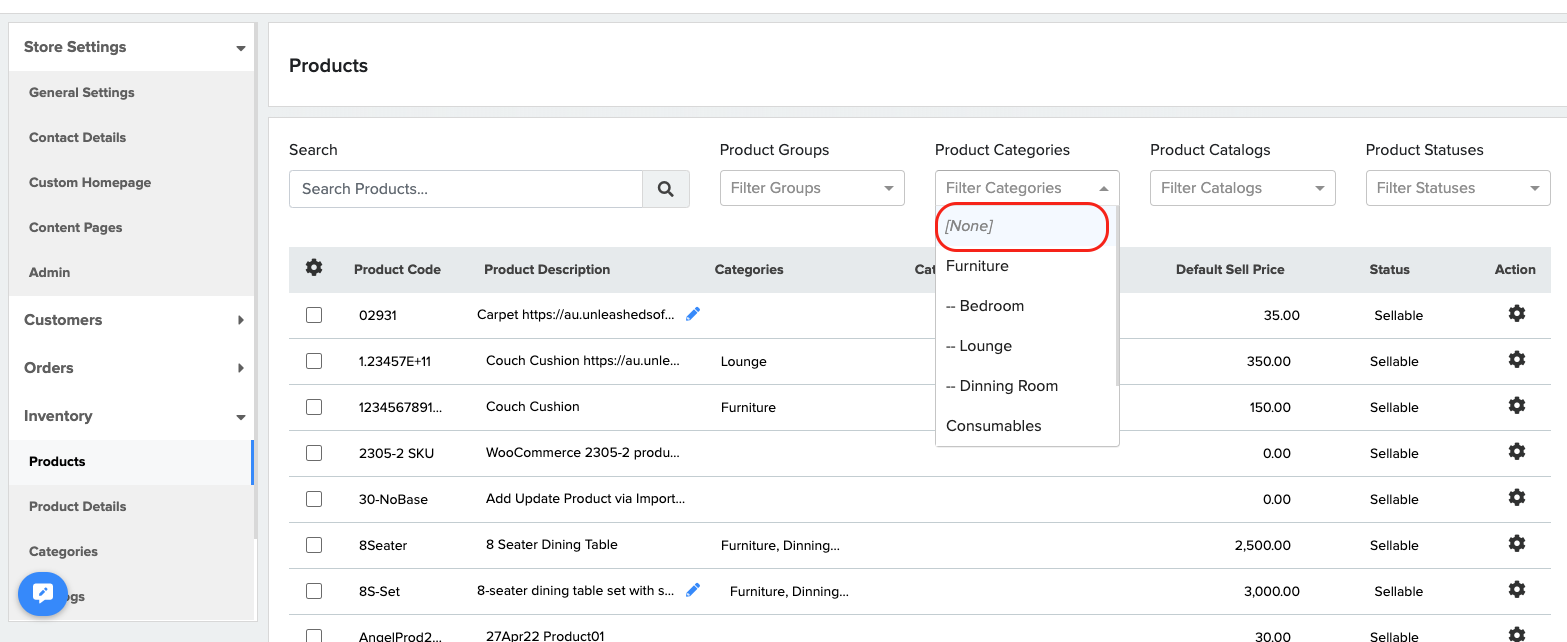The height and width of the screenshot is (642, 1567).
Task: Open the Action gear for the Couch Cushion row
Action: (x=1517, y=405)
